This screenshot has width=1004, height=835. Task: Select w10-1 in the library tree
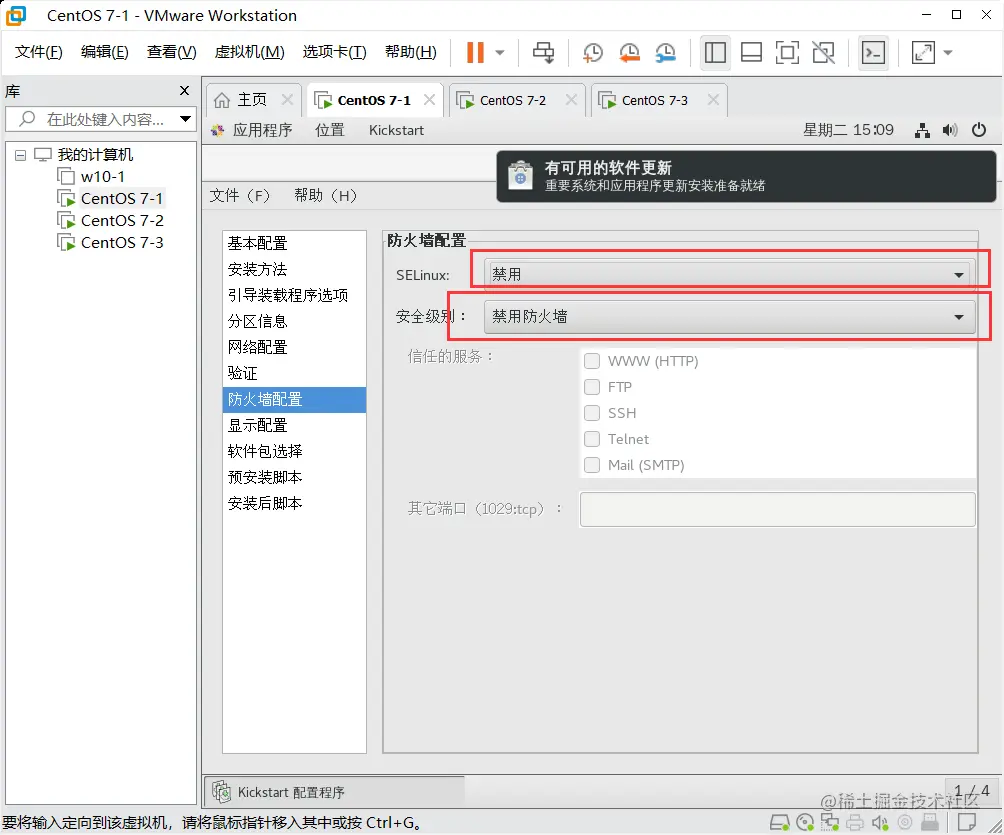click(102, 176)
